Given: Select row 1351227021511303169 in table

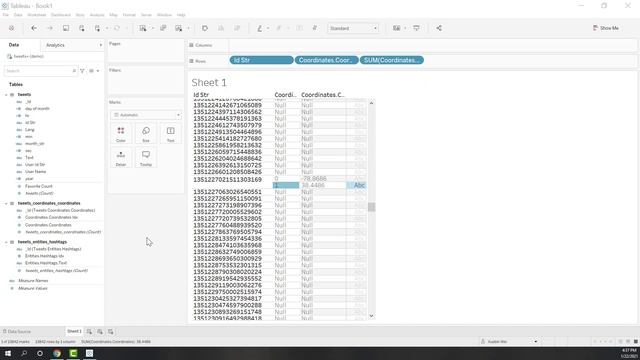Looking at the screenshot, I should coord(227,180).
